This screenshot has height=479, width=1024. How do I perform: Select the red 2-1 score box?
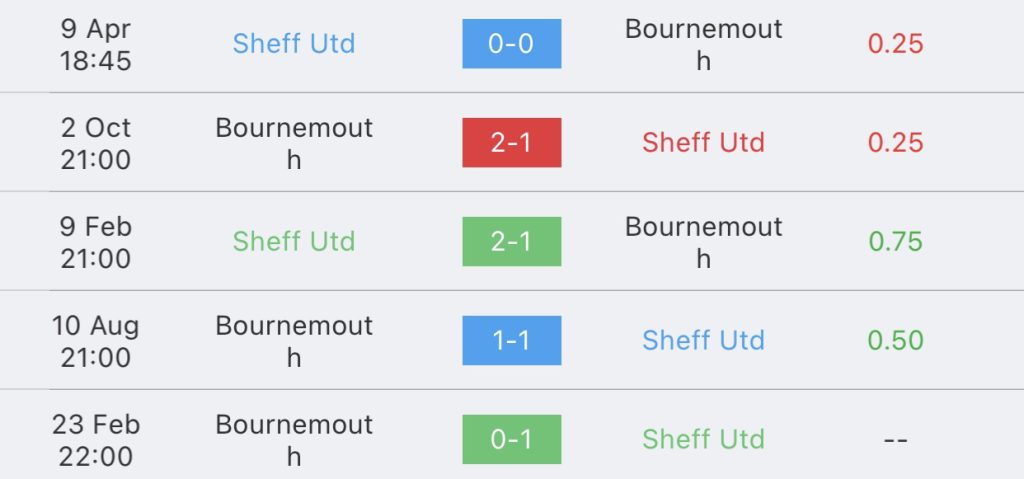(x=511, y=142)
